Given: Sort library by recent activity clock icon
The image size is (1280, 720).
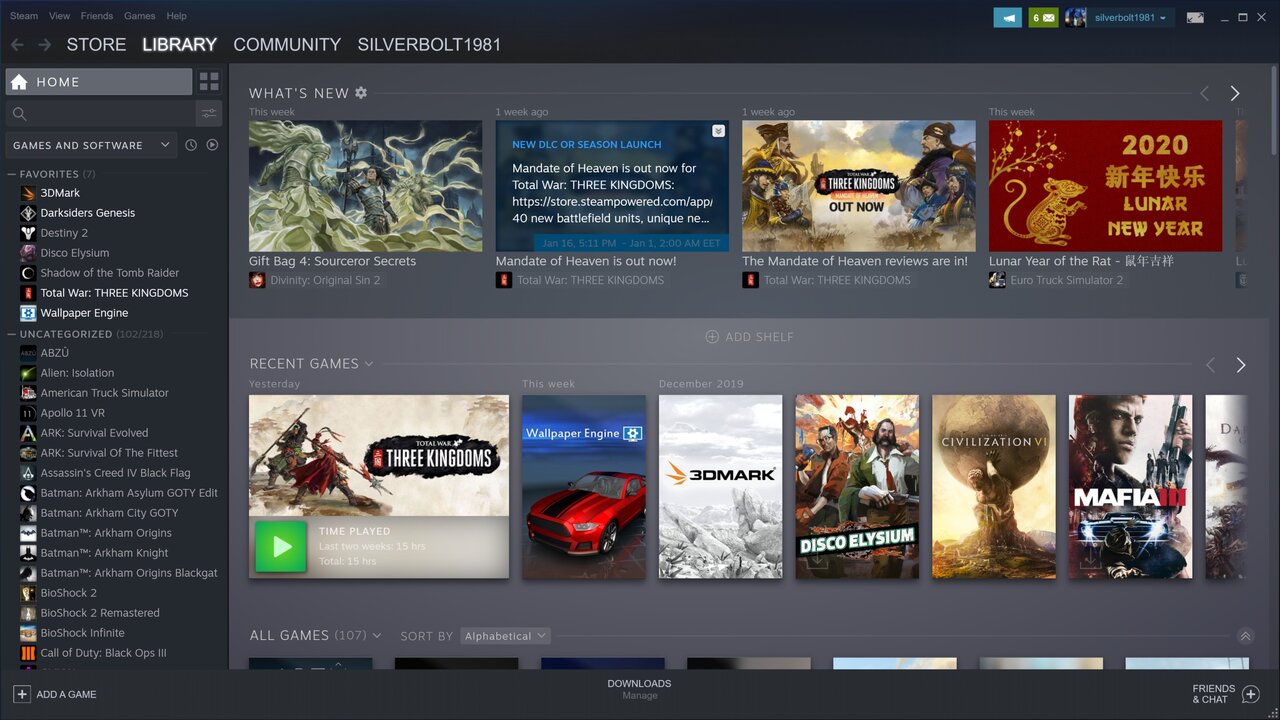Looking at the screenshot, I should [191, 145].
